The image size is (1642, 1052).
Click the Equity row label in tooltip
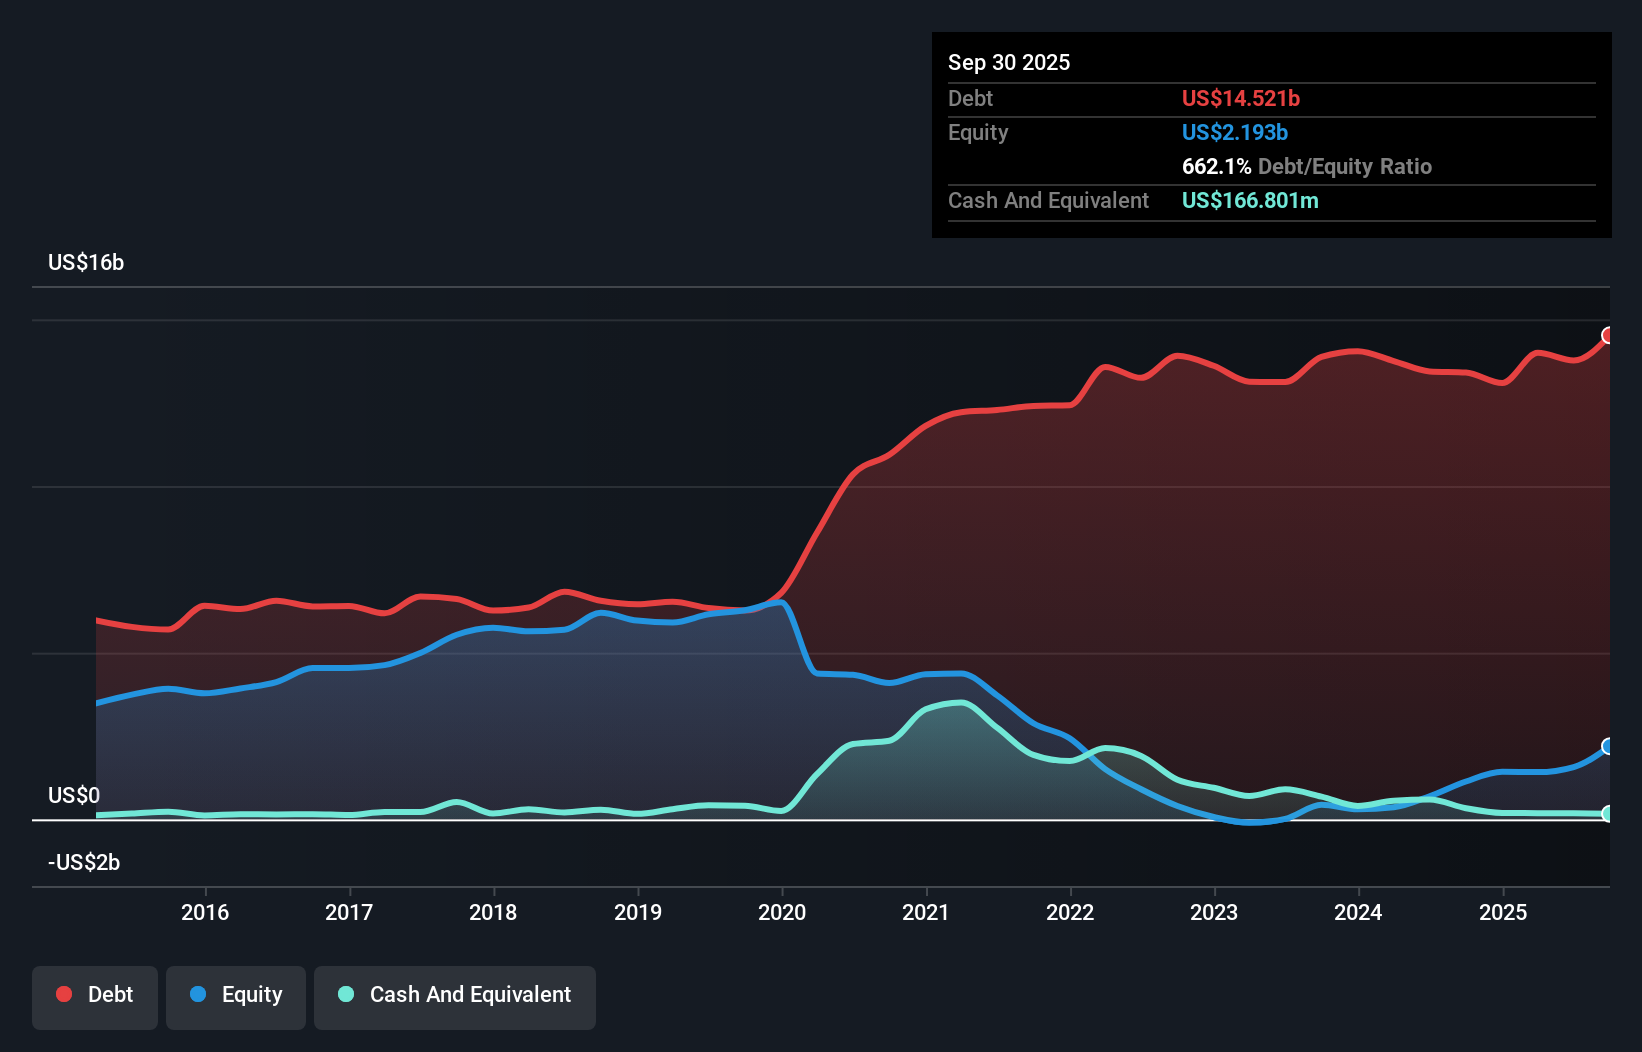(x=978, y=133)
